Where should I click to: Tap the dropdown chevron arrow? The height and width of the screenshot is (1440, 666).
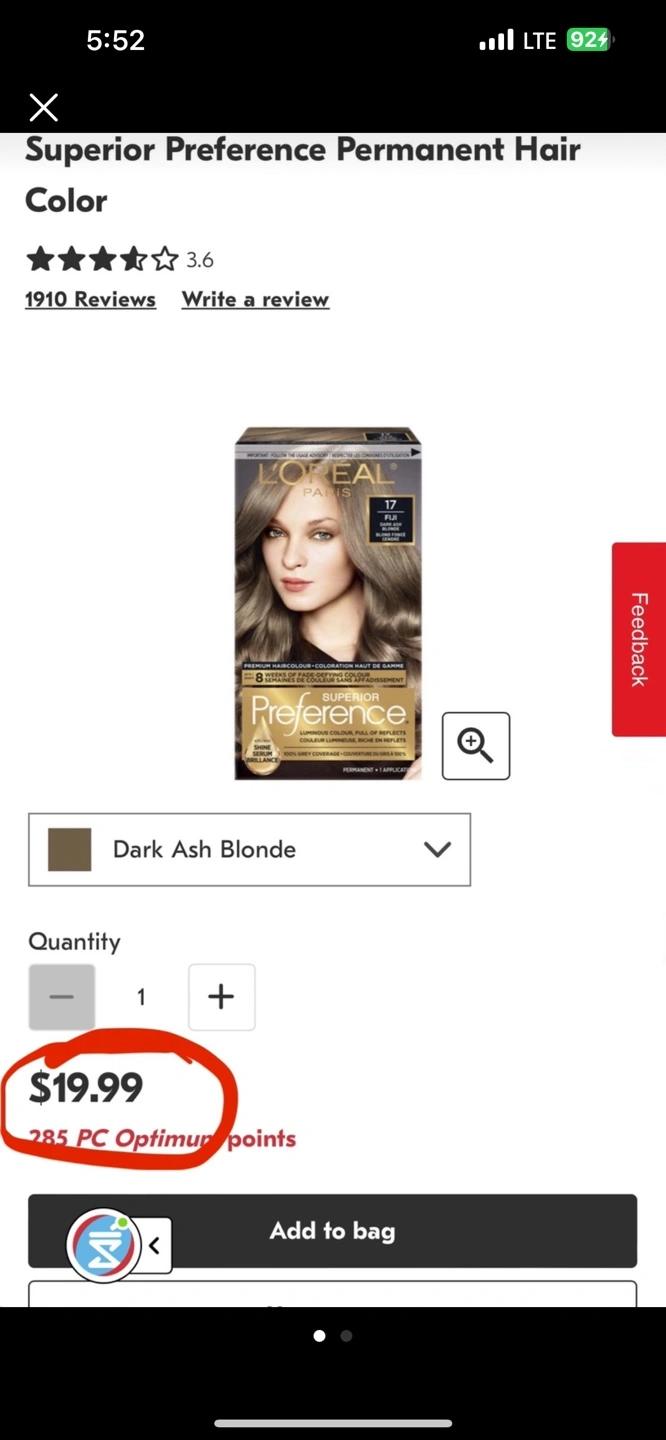(x=437, y=849)
